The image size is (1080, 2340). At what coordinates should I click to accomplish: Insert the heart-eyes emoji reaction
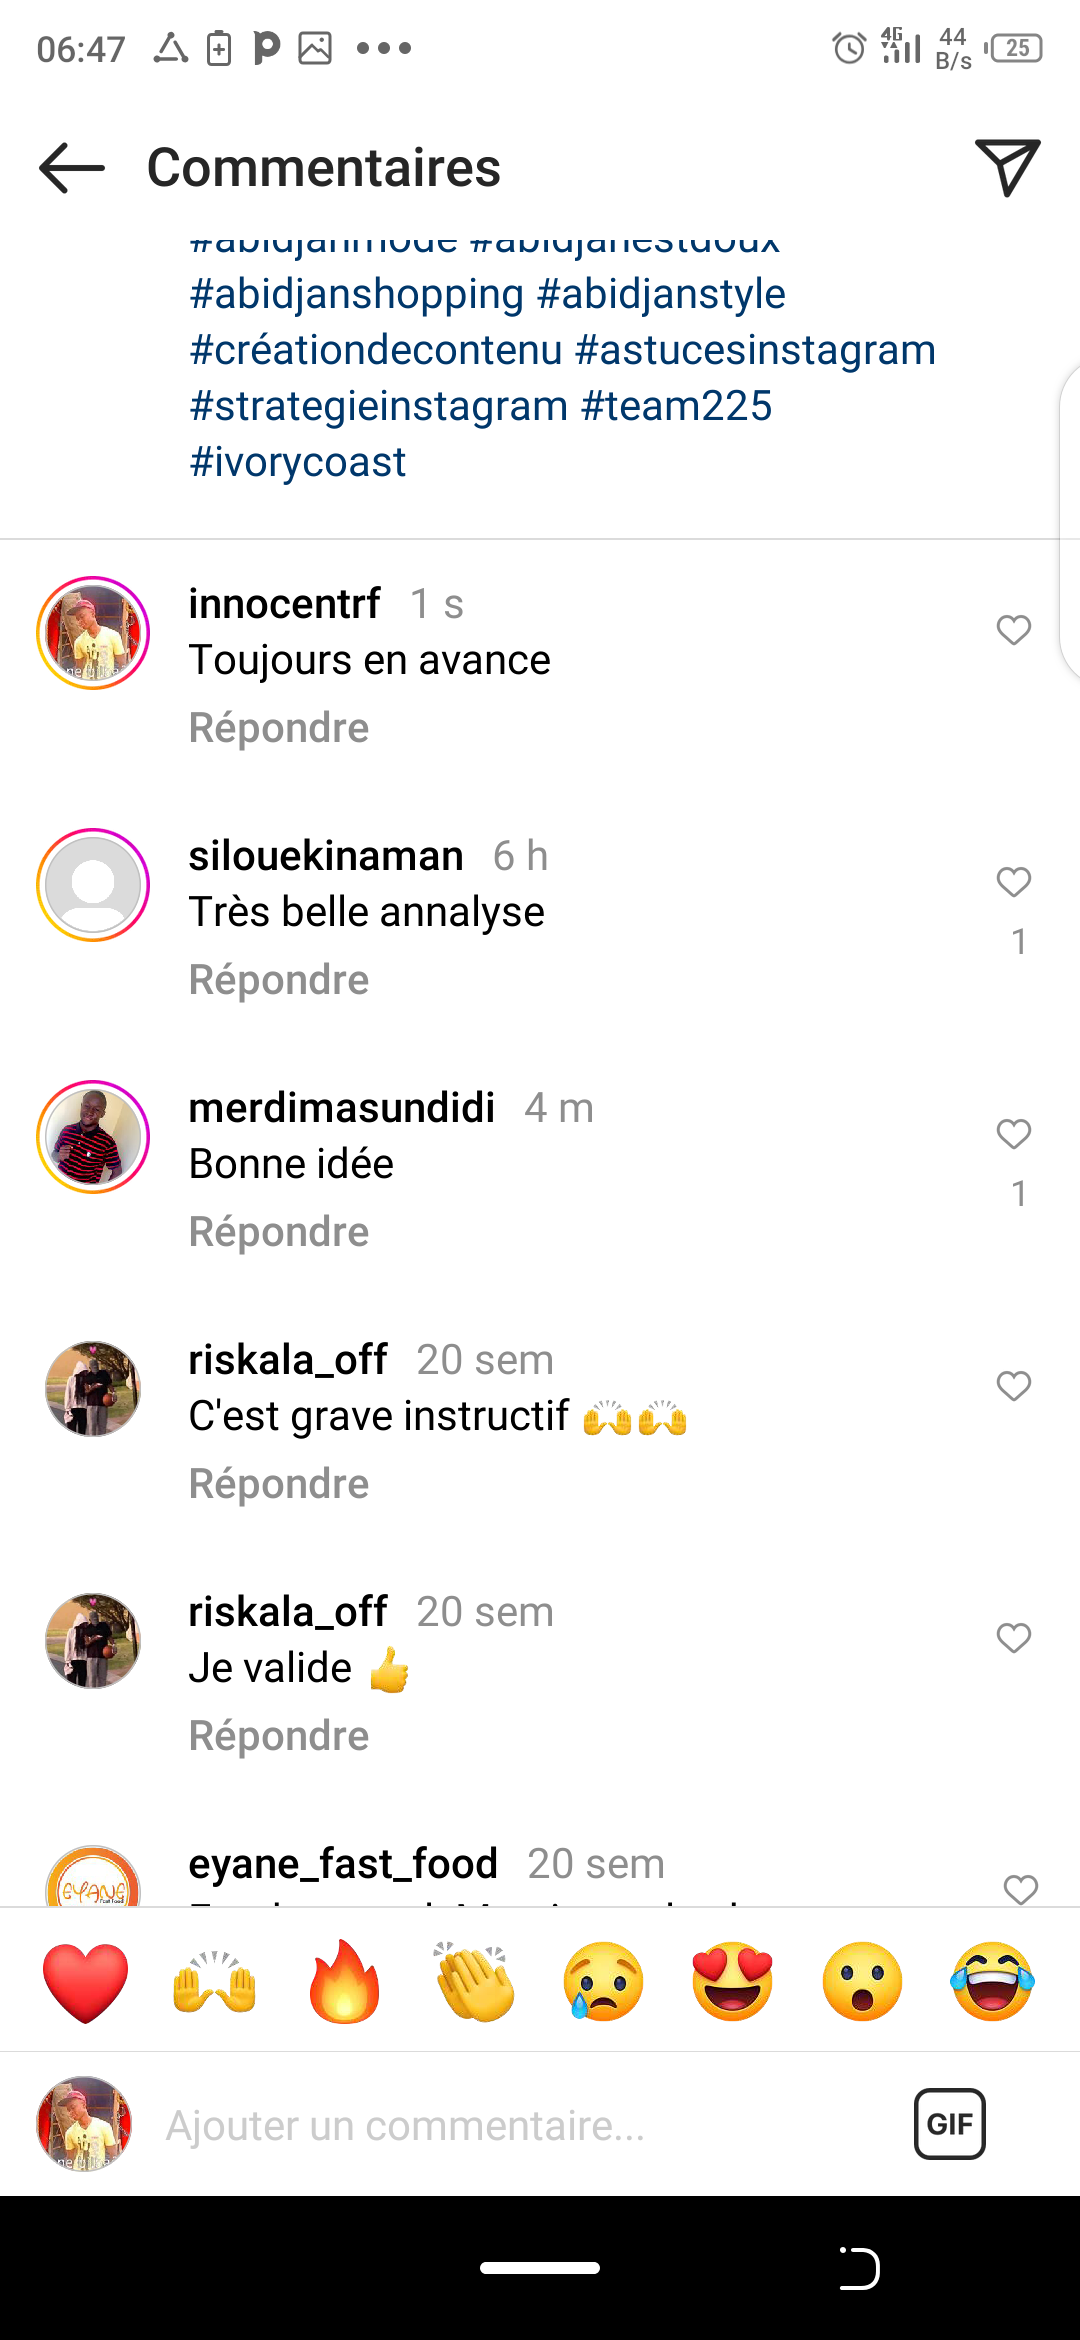[733, 1982]
